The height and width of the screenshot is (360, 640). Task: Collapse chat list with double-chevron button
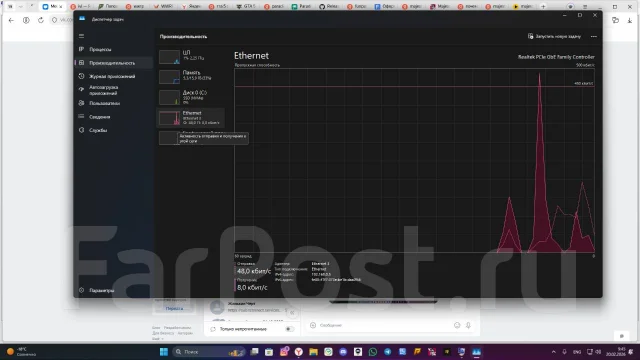pyautogui.click(x=292, y=313)
